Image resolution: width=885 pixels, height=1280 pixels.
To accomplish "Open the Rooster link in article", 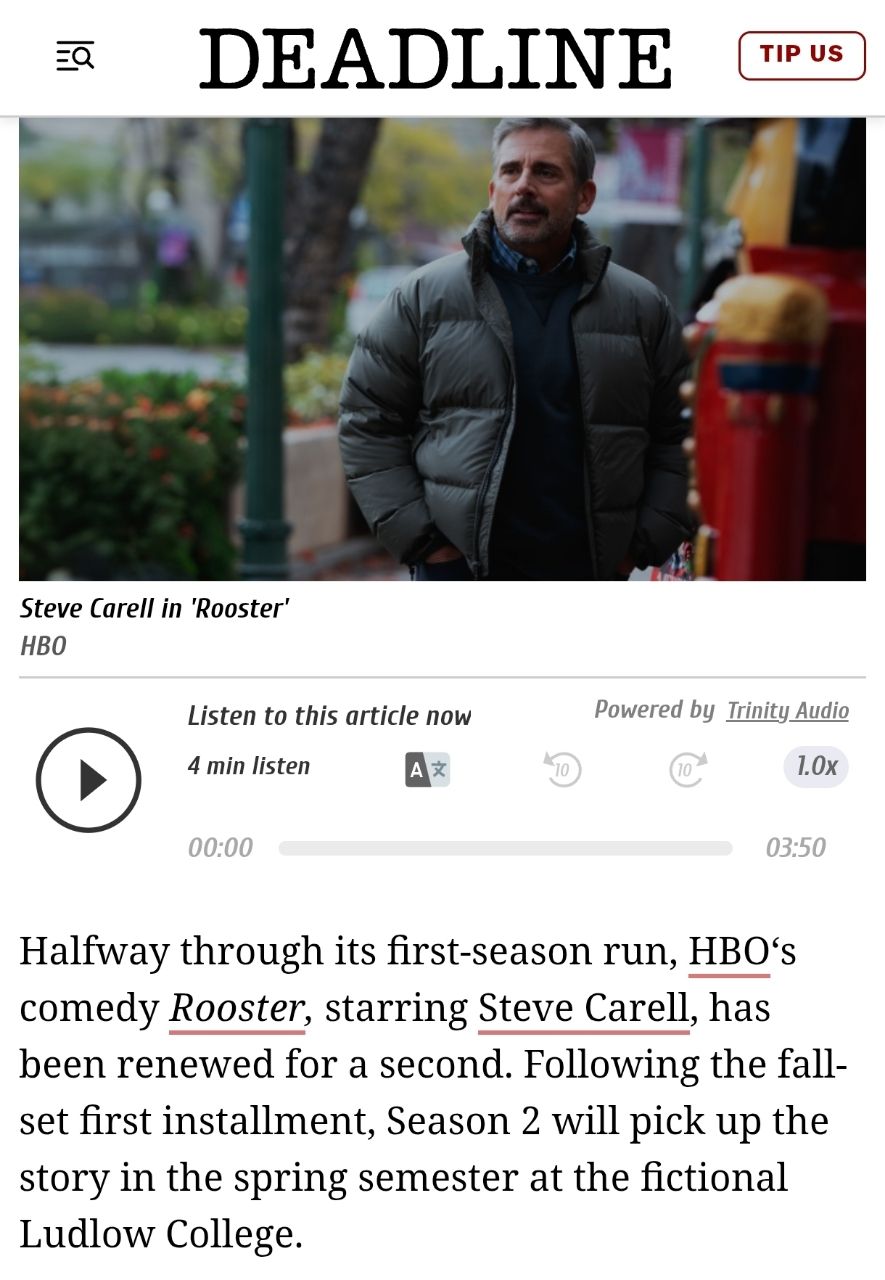I will (x=237, y=1009).
